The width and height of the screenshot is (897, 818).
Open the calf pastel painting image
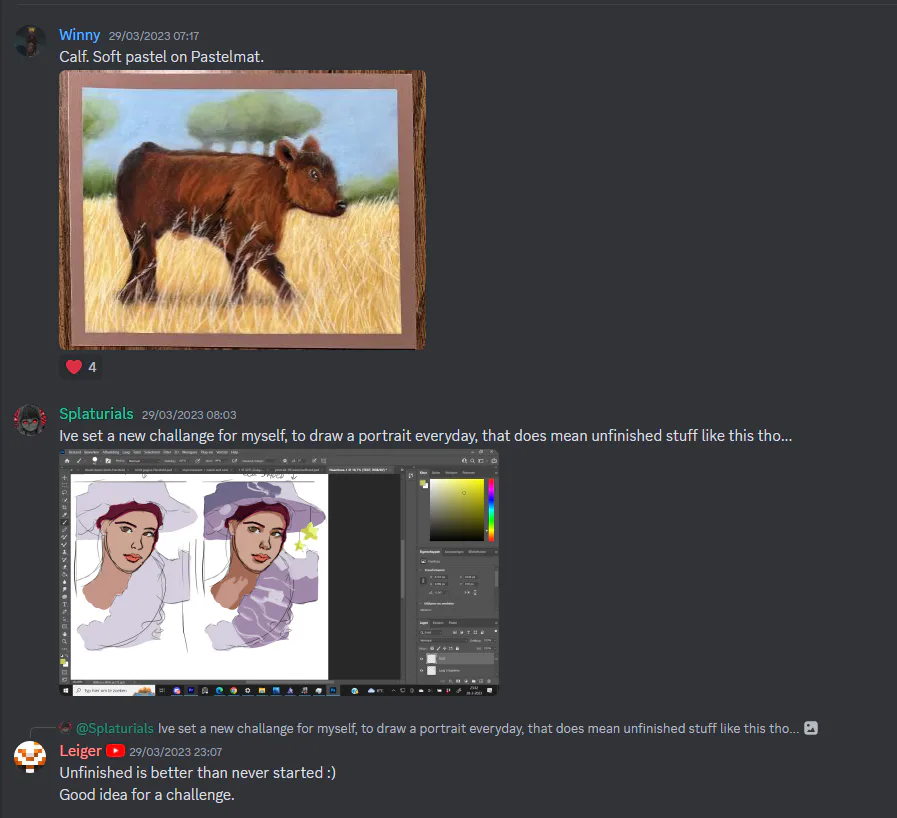(243, 210)
